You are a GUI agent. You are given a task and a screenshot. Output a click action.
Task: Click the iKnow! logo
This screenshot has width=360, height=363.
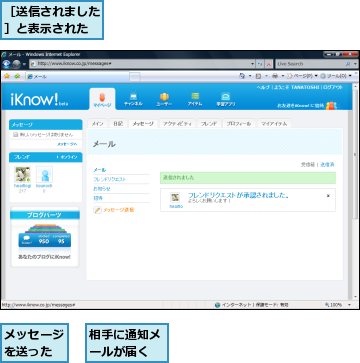(38, 100)
